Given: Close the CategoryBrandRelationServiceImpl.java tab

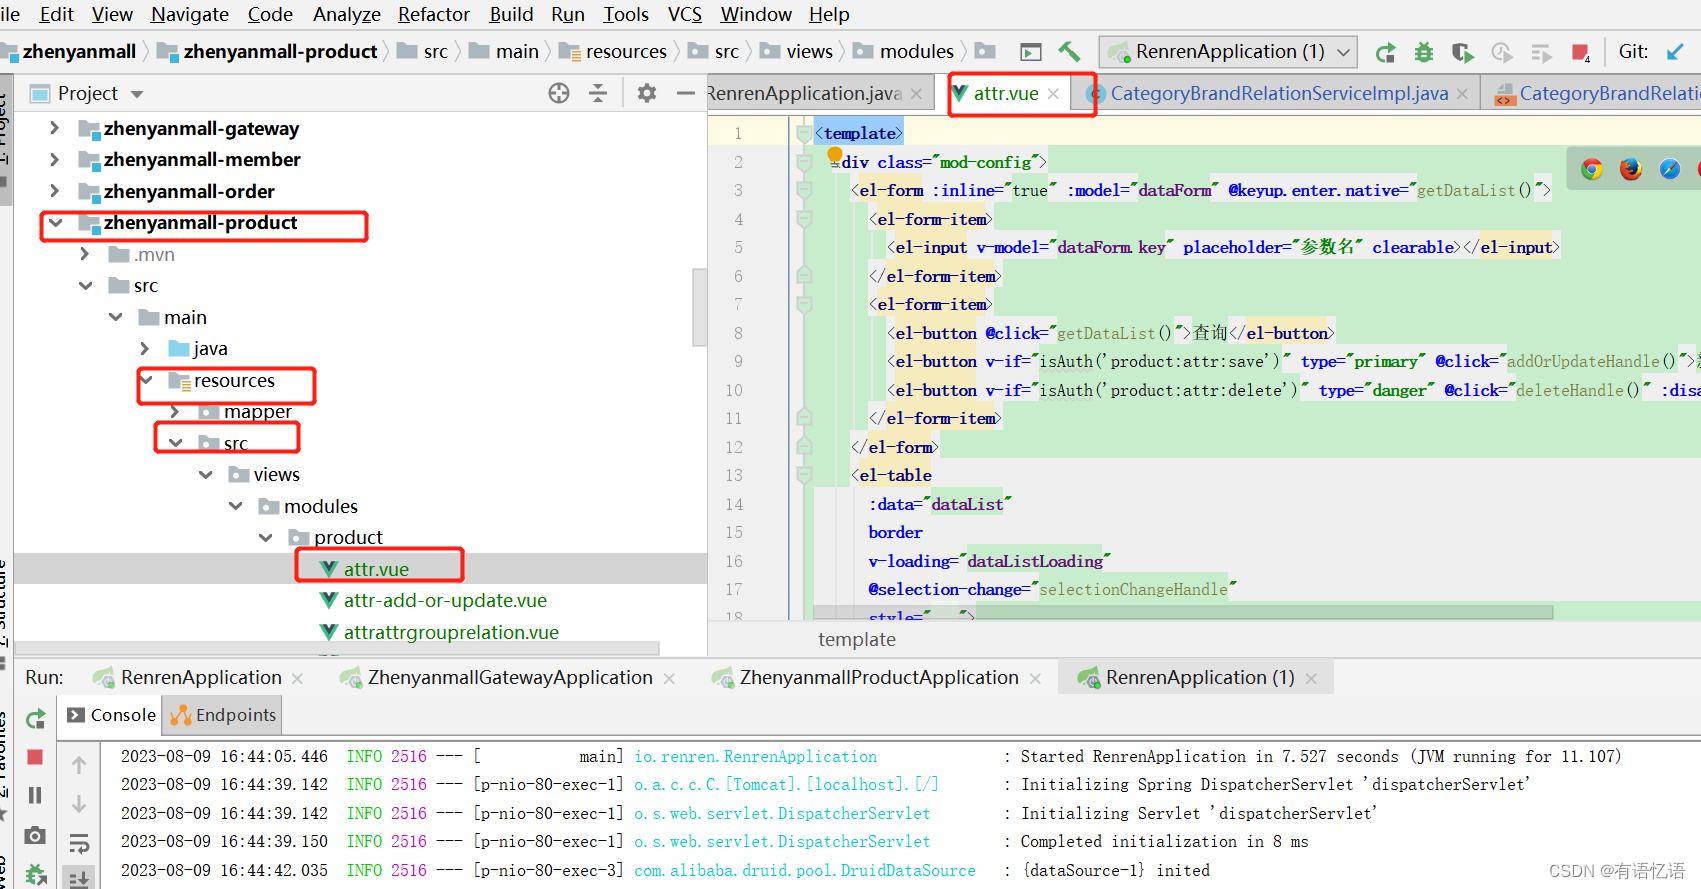Looking at the screenshot, I should coord(1462,94).
